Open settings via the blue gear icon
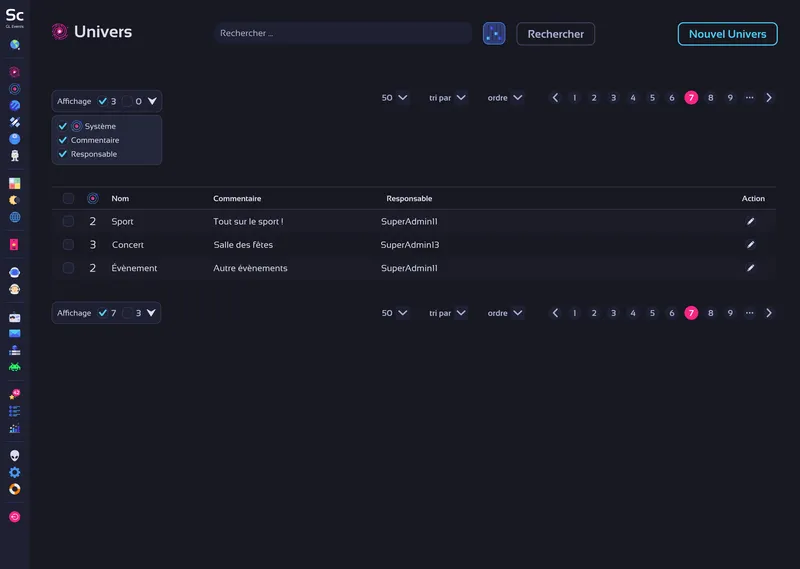 (15, 472)
